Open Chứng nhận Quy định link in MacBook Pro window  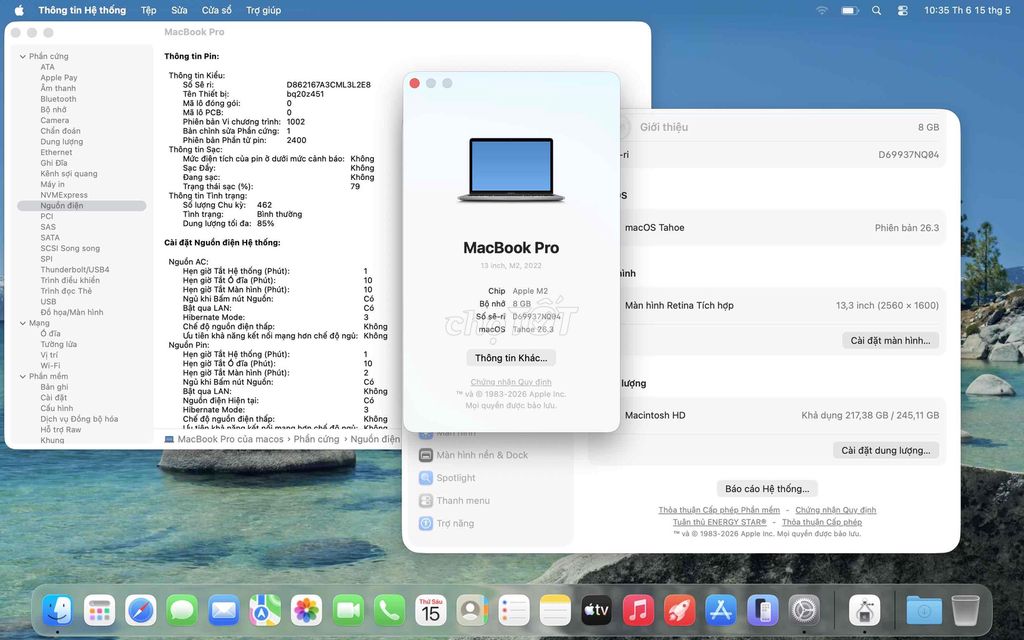(x=511, y=382)
